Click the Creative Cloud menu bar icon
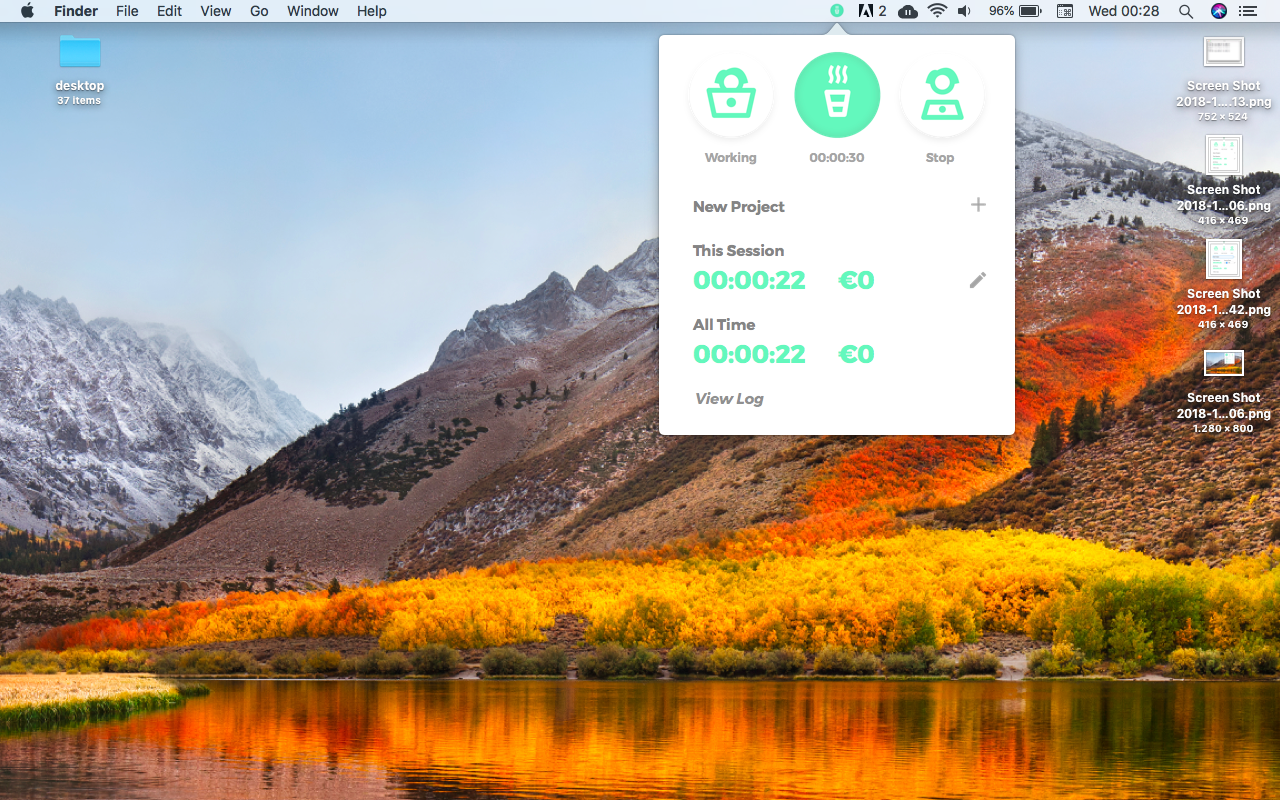 tap(907, 11)
